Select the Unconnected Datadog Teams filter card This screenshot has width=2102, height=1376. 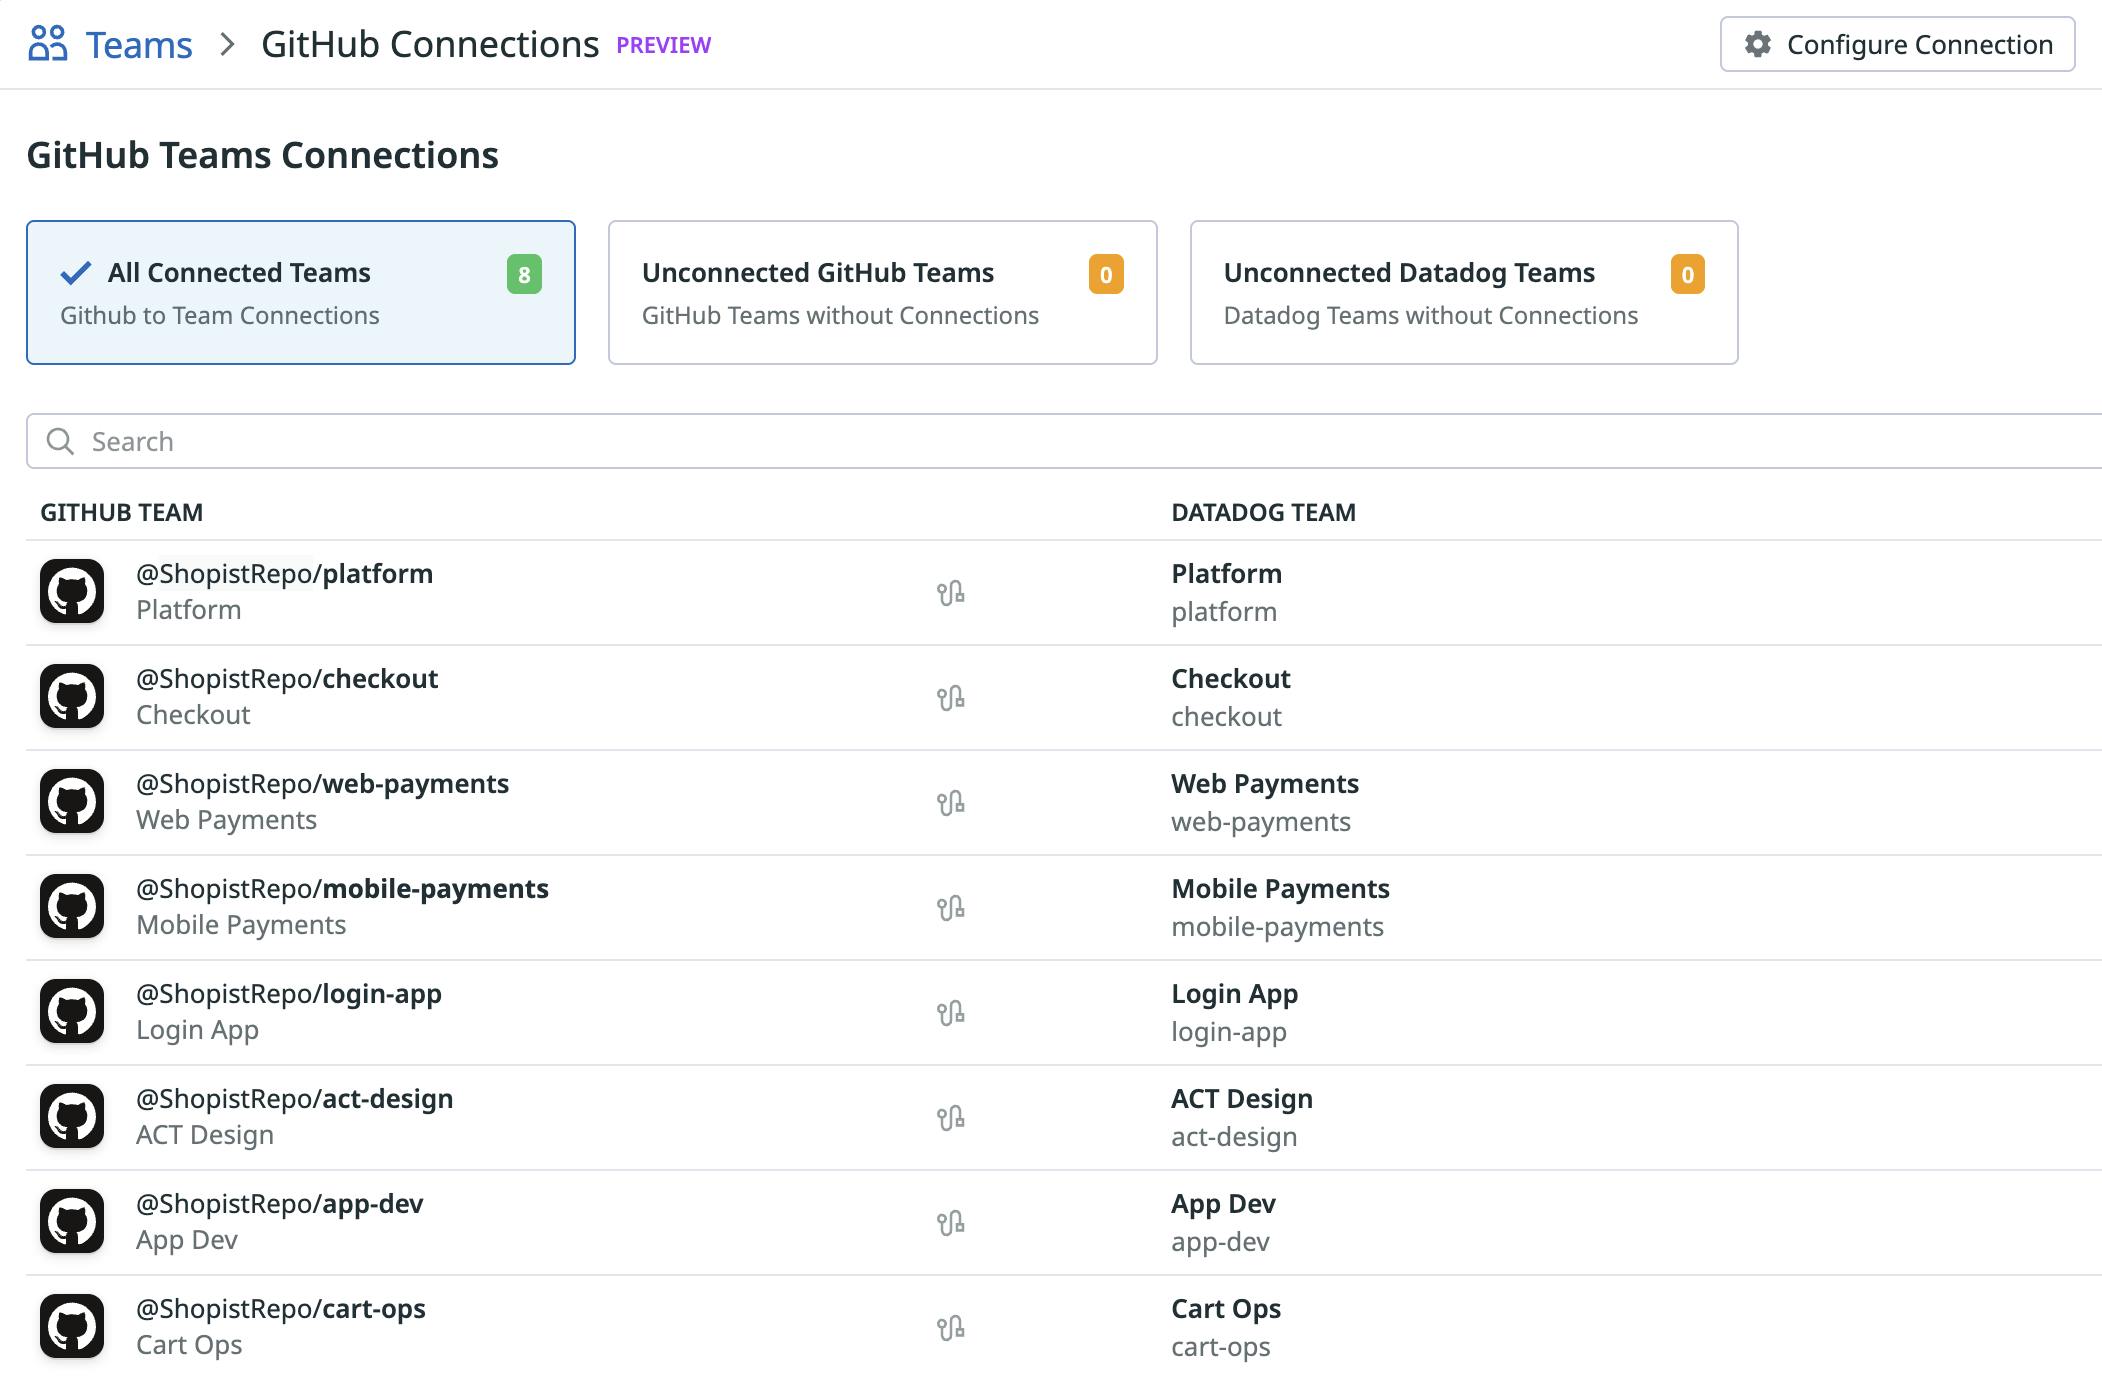1463,292
